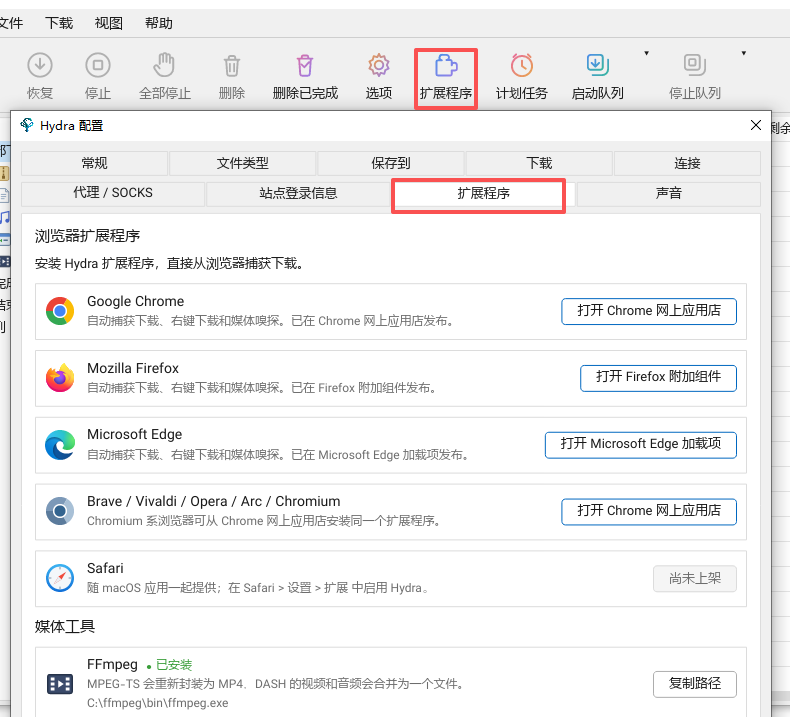Open 选项 gear icon in toolbar
790x717 pixels.
[379, 65]
